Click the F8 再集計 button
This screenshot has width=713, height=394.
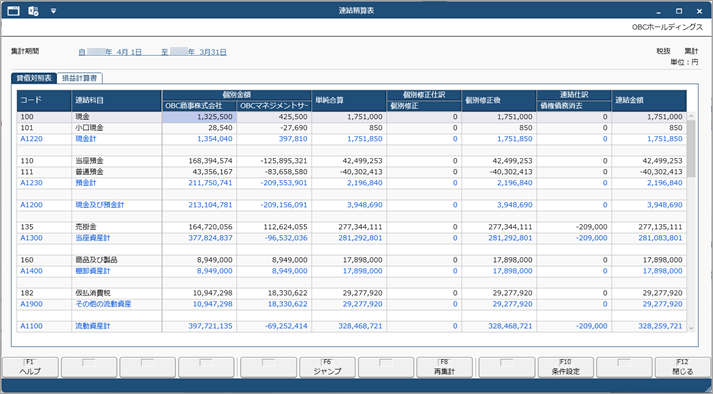444,367
